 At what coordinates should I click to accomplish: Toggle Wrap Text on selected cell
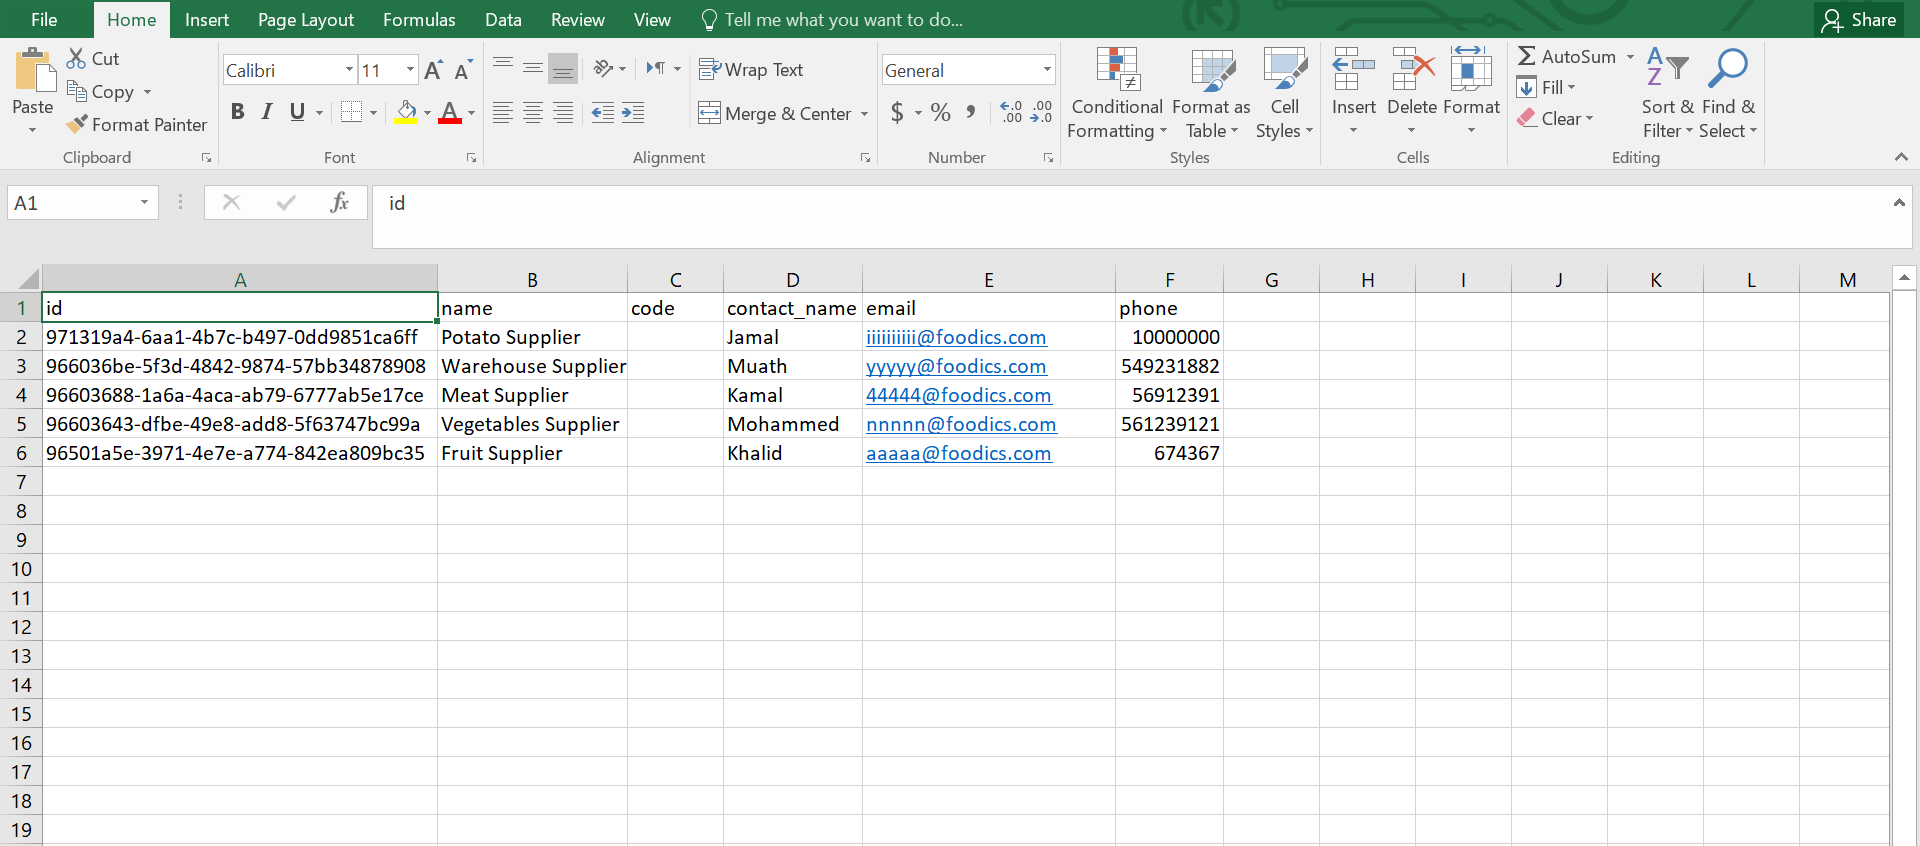[x=751, y=70]
